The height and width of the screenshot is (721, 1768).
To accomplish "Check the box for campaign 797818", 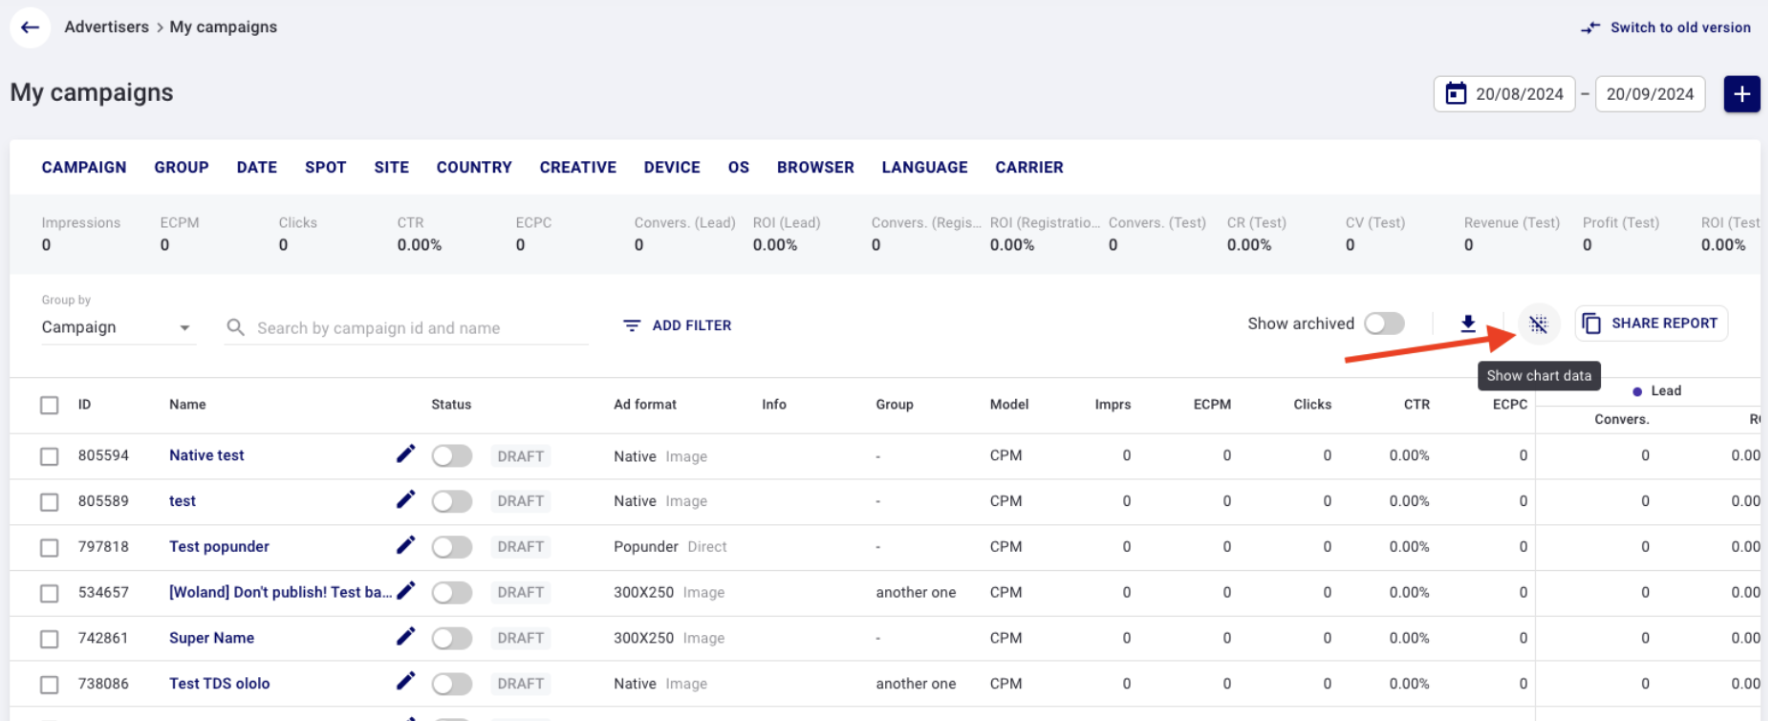I will 49,548.
